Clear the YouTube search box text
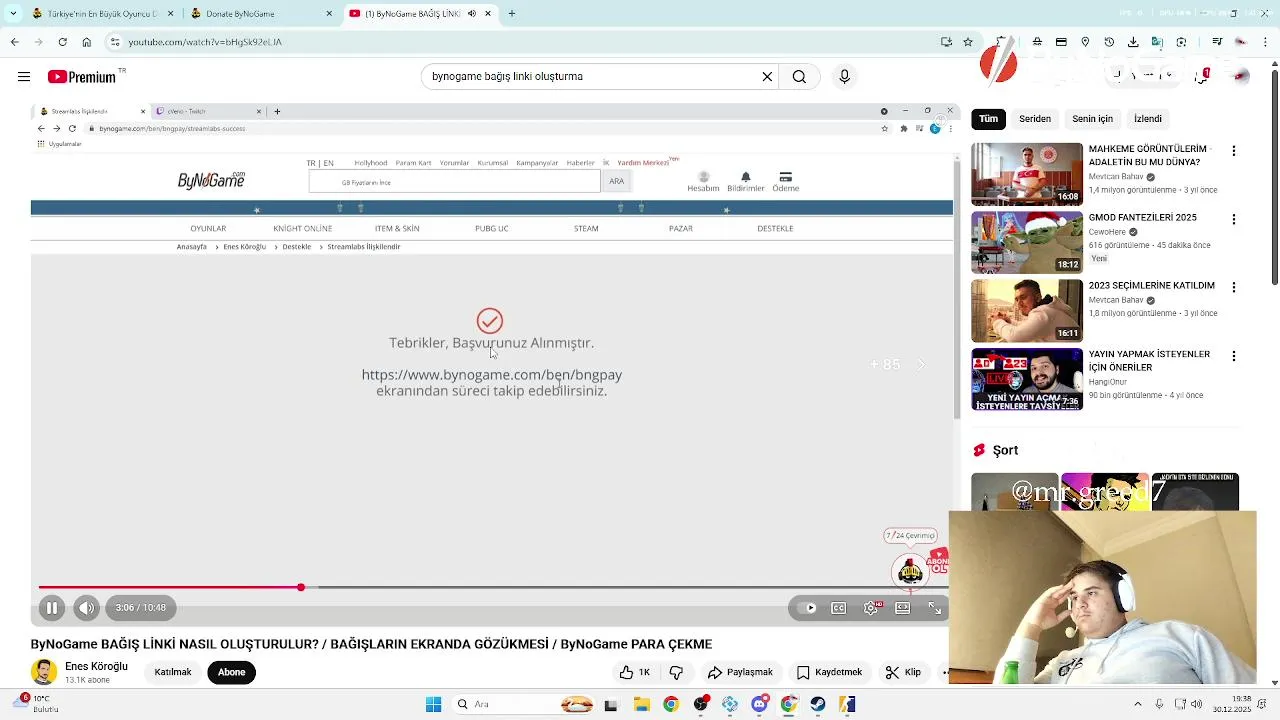This screenshot has height=720, width=1280. pyautogui.click(x=767, y=77)
